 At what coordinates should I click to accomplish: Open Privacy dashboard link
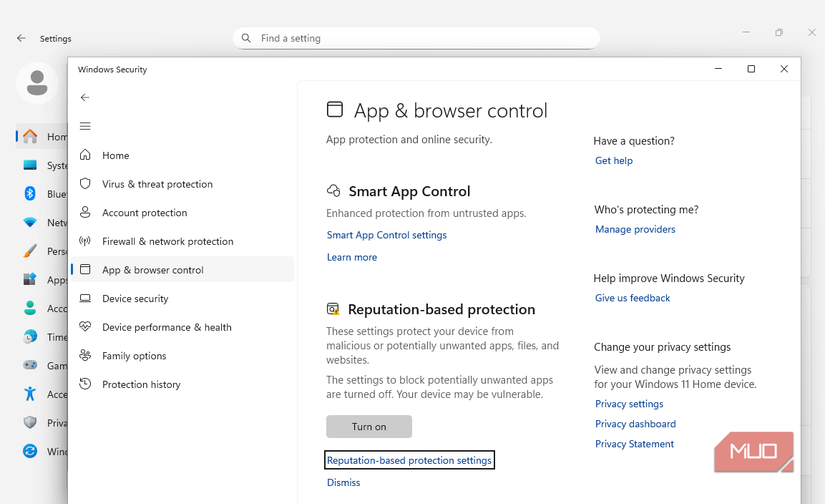coord(636,424)
